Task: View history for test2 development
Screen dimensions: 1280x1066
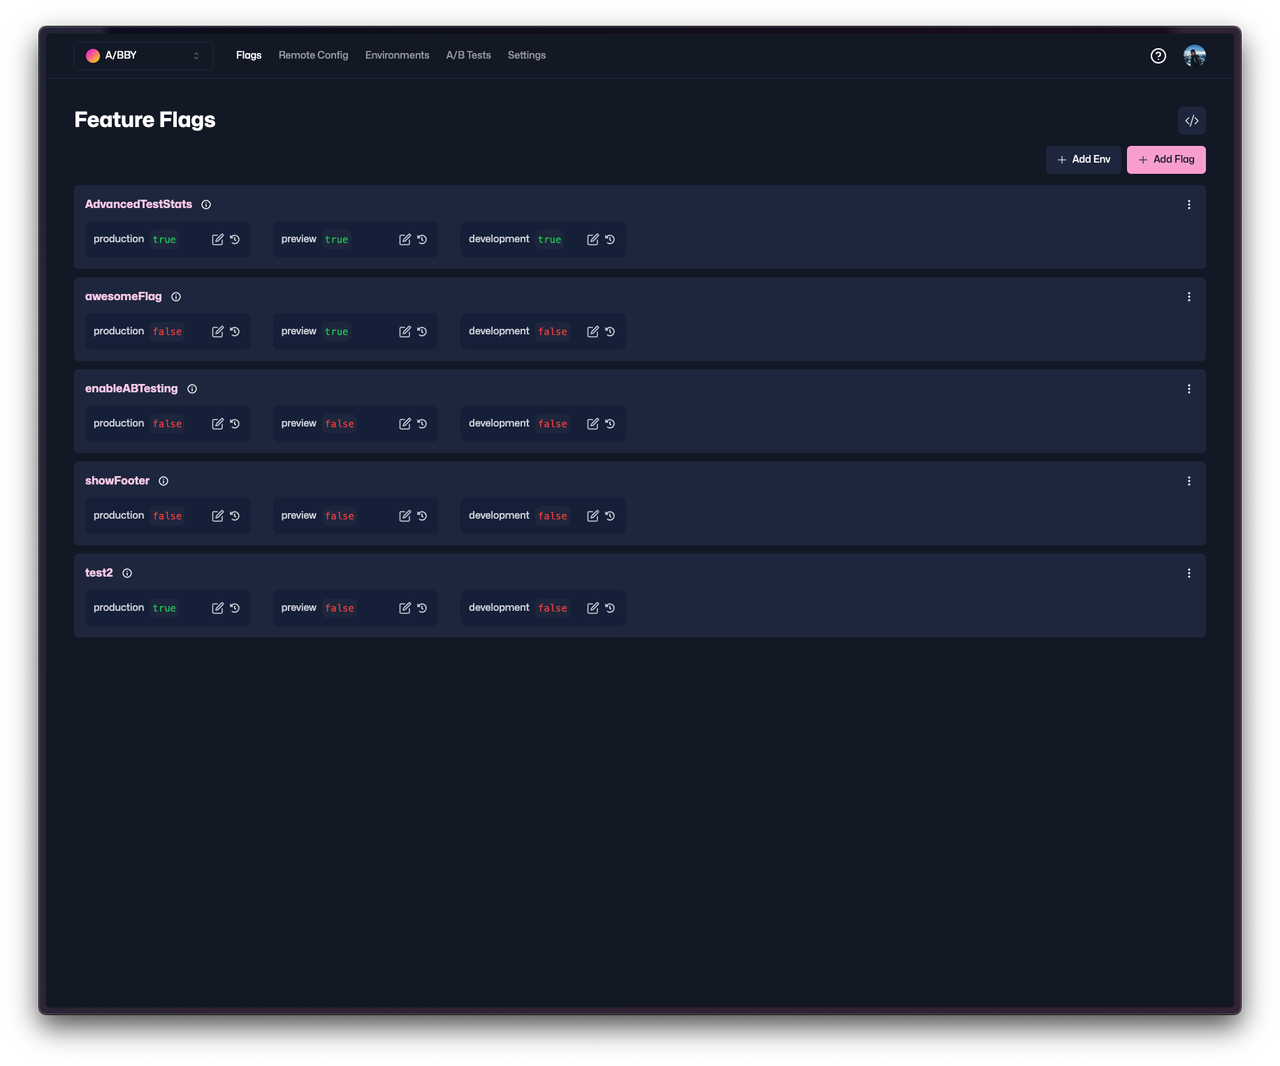Action: pos(610,608)
